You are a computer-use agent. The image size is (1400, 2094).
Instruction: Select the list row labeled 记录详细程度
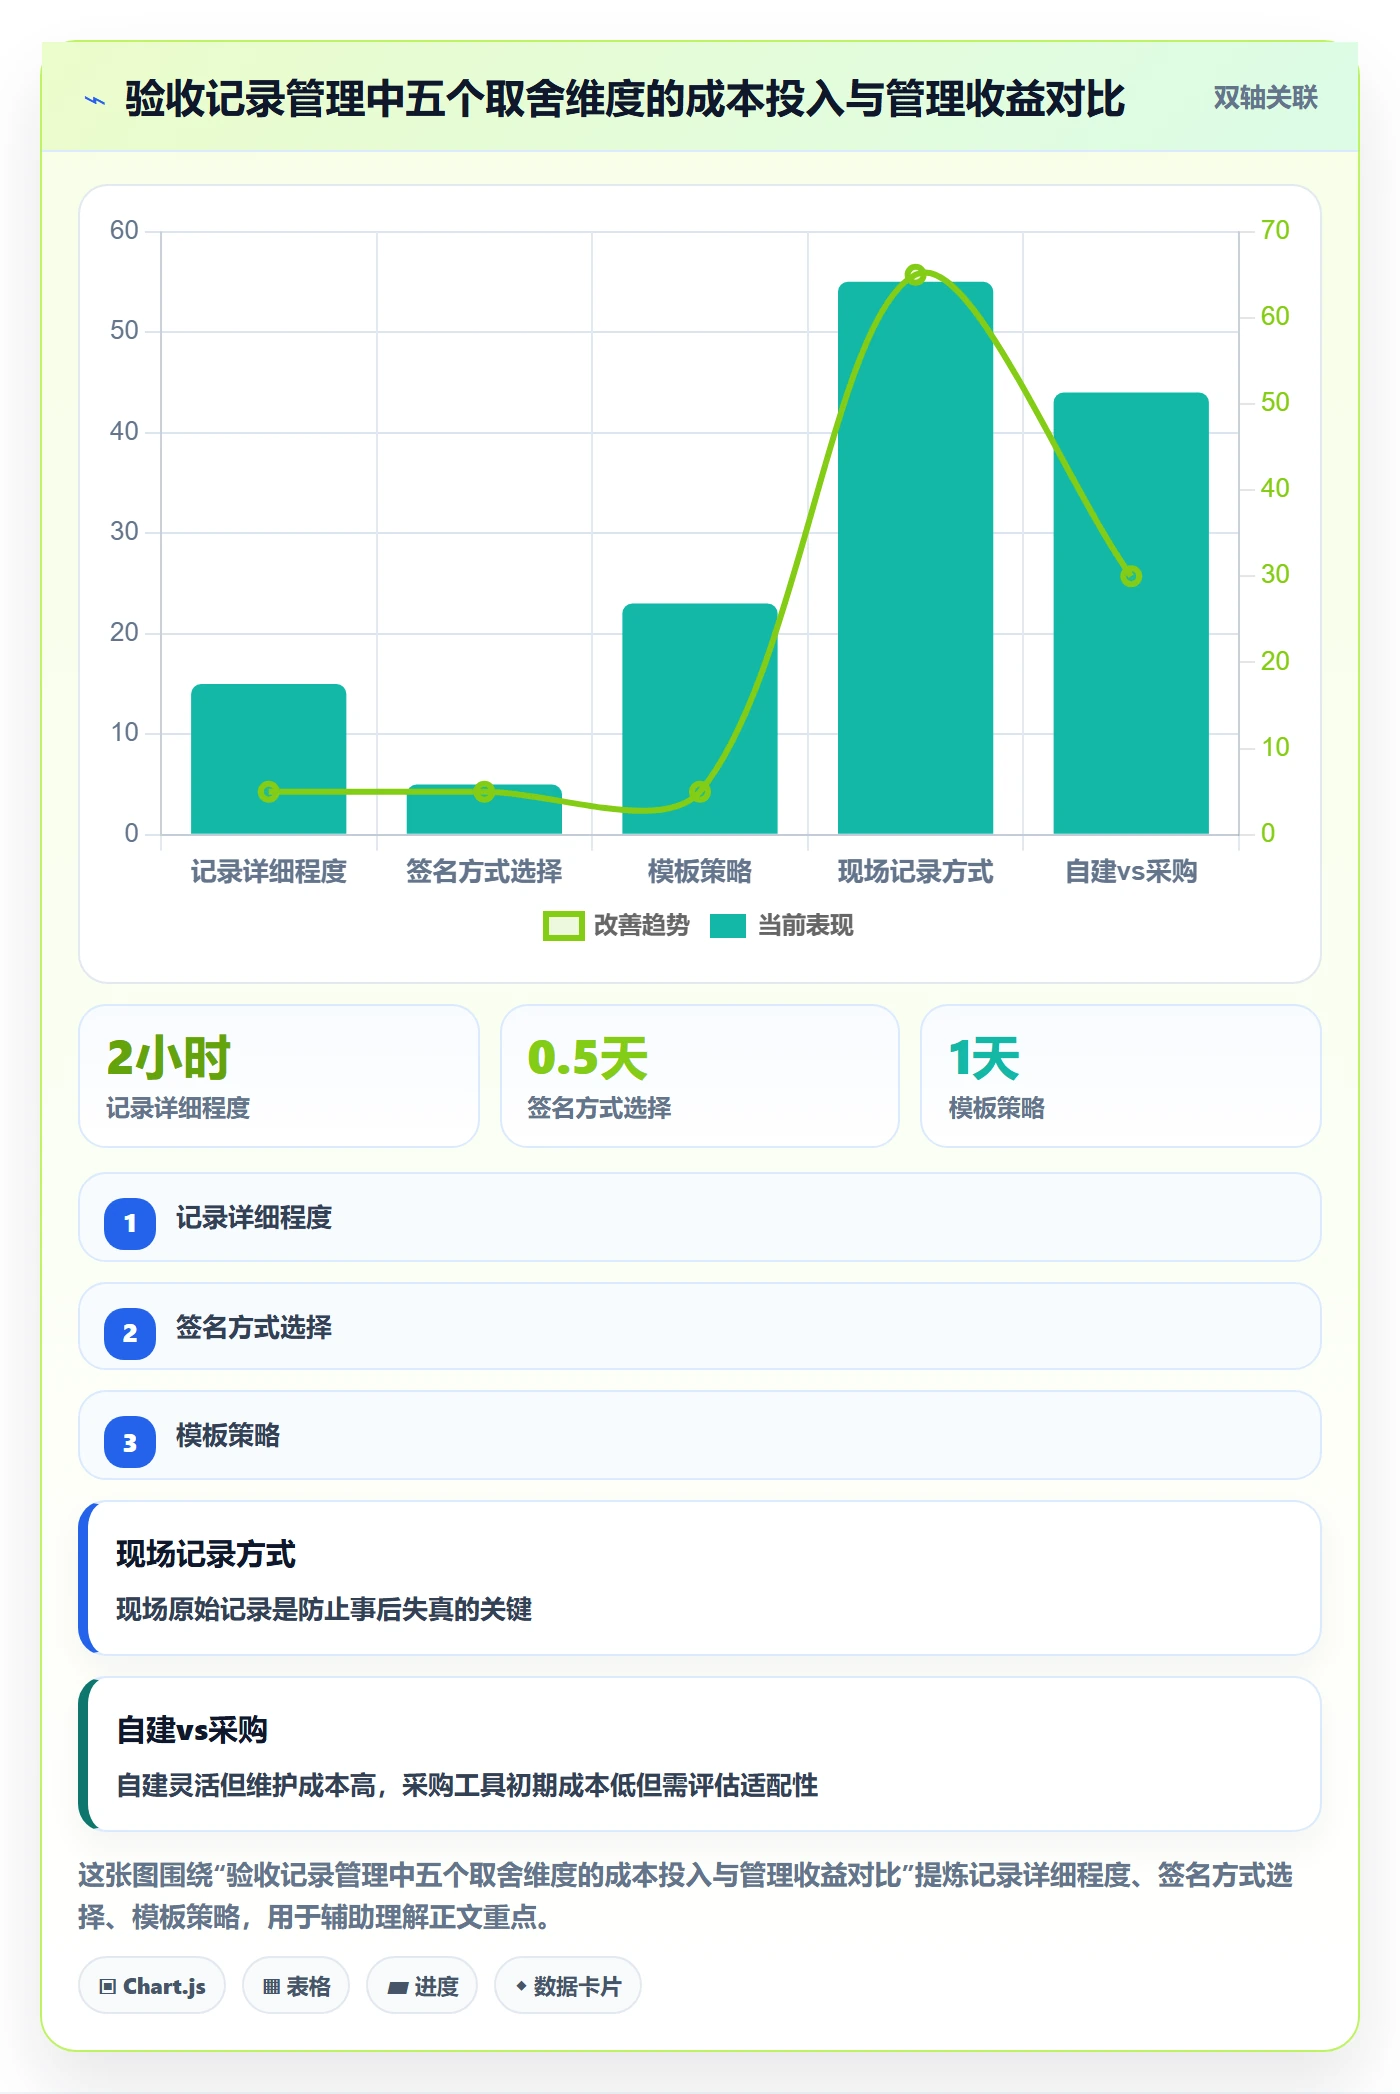coord(700,1217)
